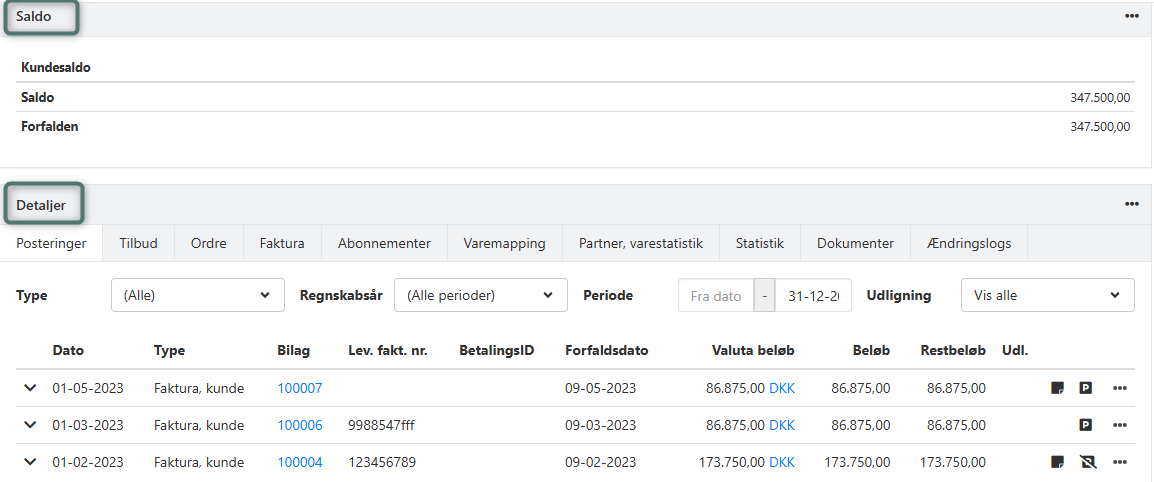
Task: Click the Forfaldsdato column header
Action: pos(606,351)
